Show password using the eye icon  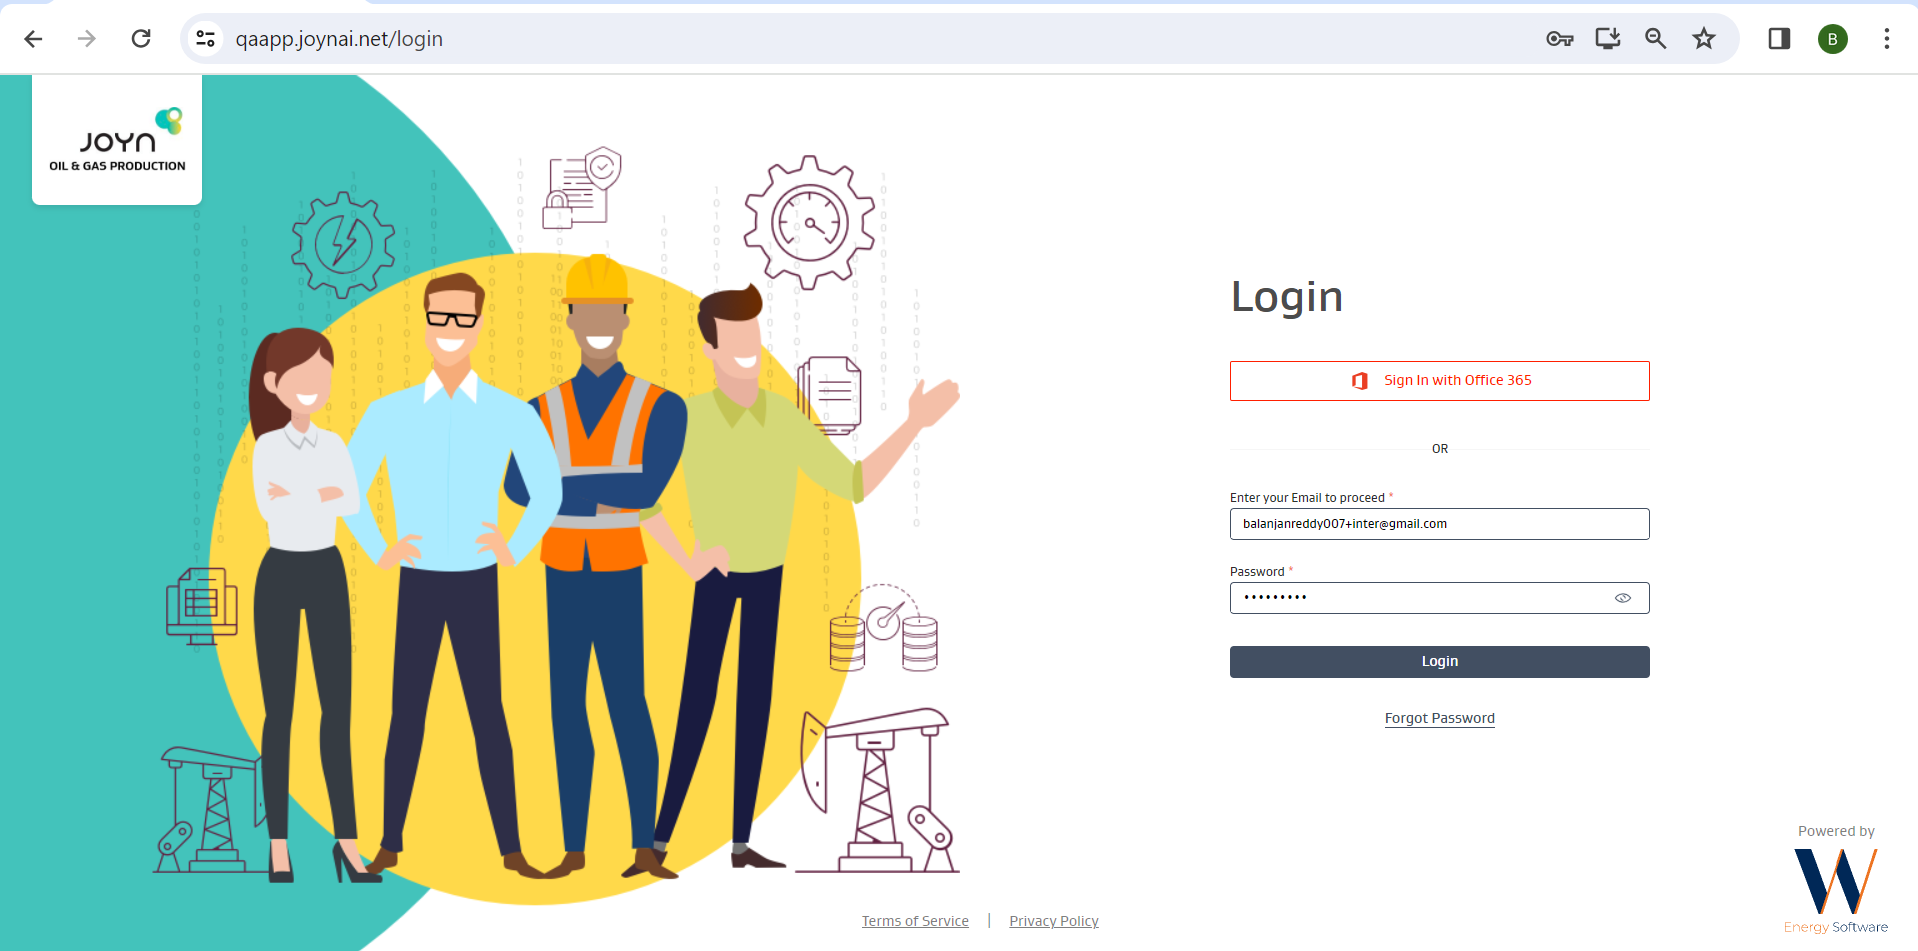(1622, 598)
